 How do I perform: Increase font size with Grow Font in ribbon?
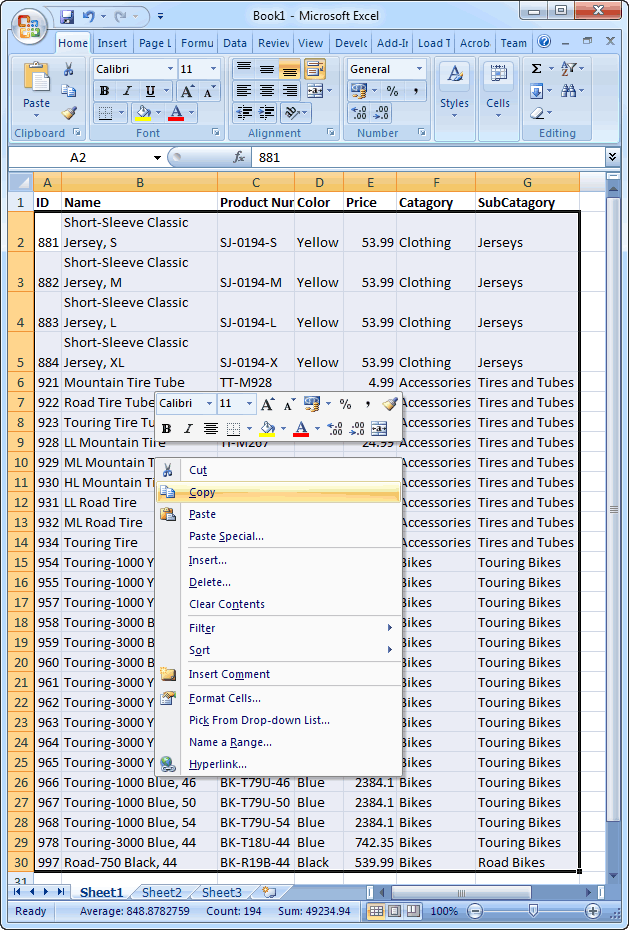click(187, 91)
